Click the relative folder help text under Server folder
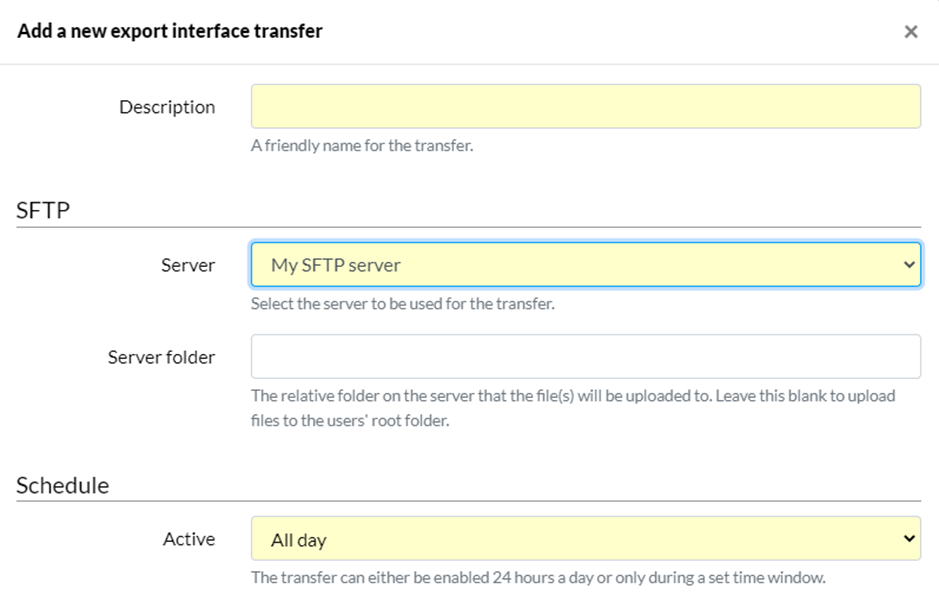Screen dimensions: 939x602 [573, 408]
